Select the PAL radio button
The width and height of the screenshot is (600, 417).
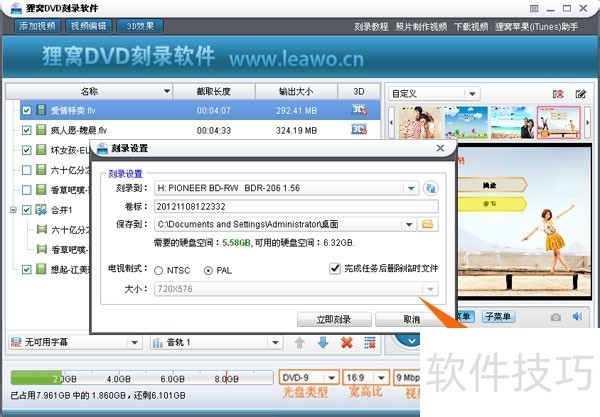(208, 270)
